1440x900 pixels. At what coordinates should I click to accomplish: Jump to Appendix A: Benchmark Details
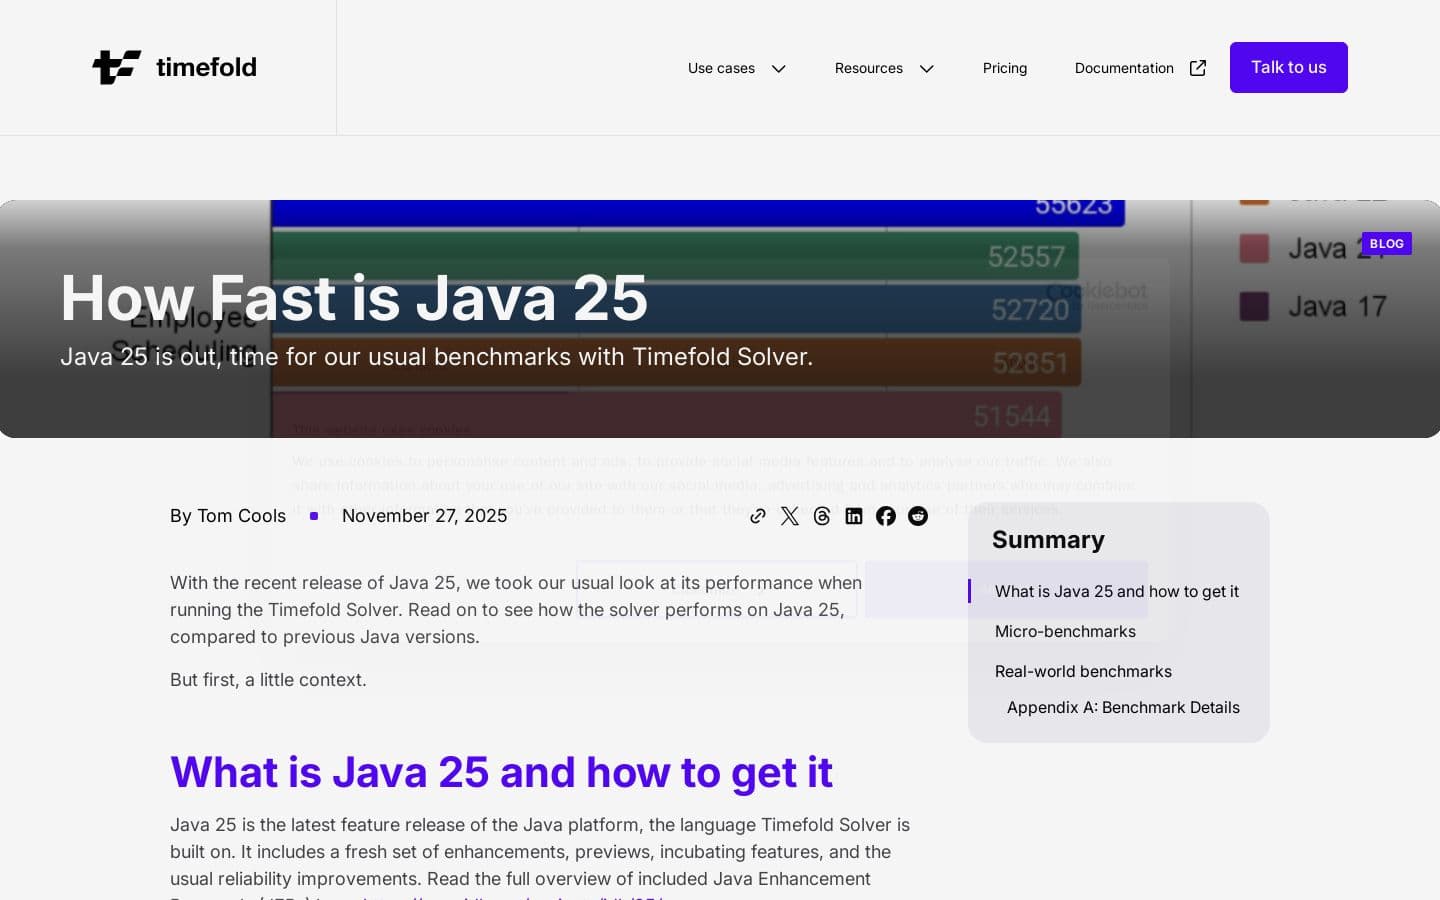coord(1123,707)
